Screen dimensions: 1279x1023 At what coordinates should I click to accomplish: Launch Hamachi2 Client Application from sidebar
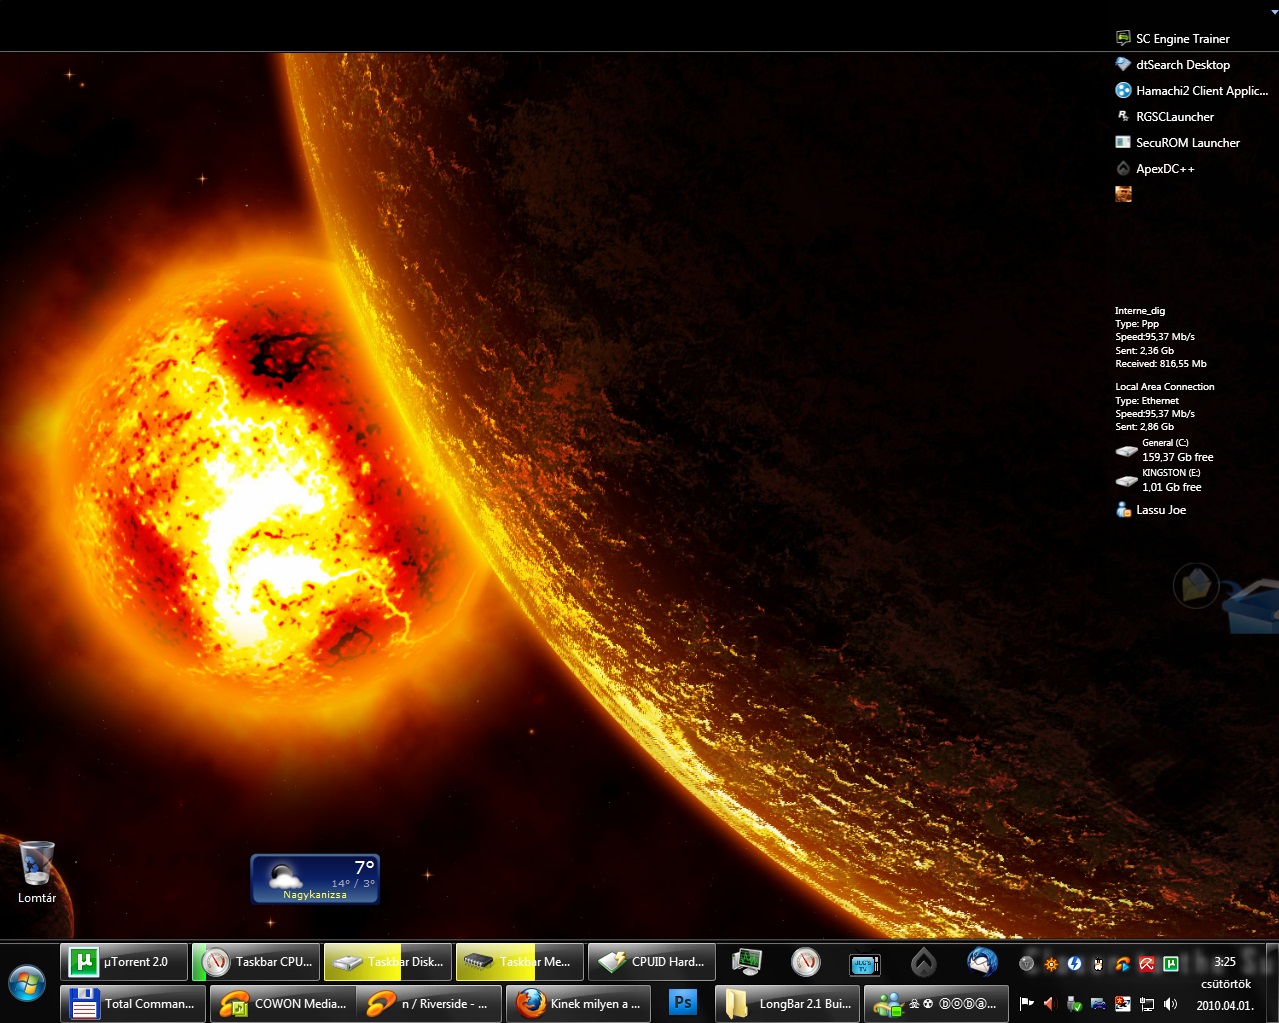pyautogui.click(x=1192, y=91)
